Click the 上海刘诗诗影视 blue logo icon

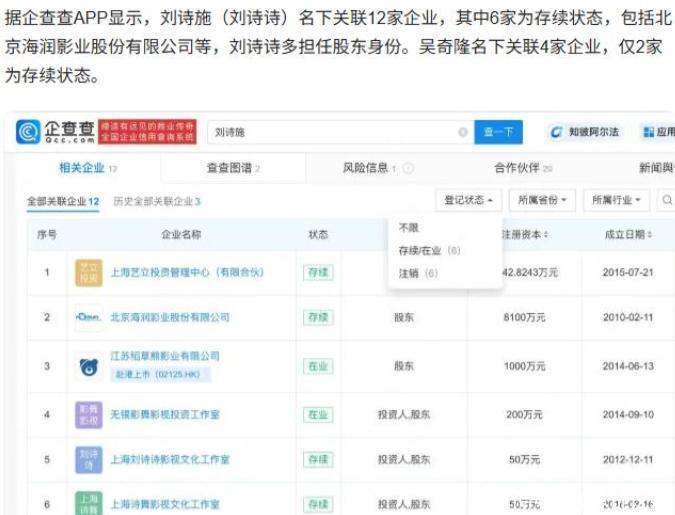tap(89, 459)
